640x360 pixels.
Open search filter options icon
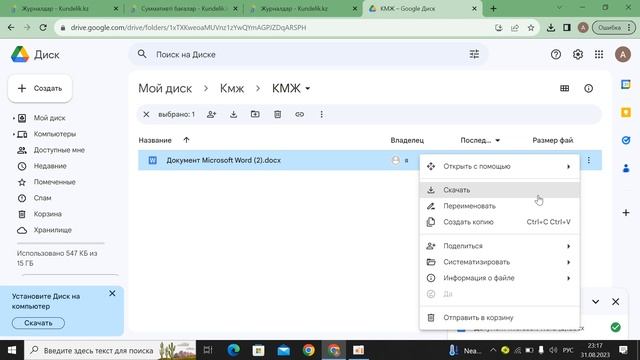tap(474, 54)
